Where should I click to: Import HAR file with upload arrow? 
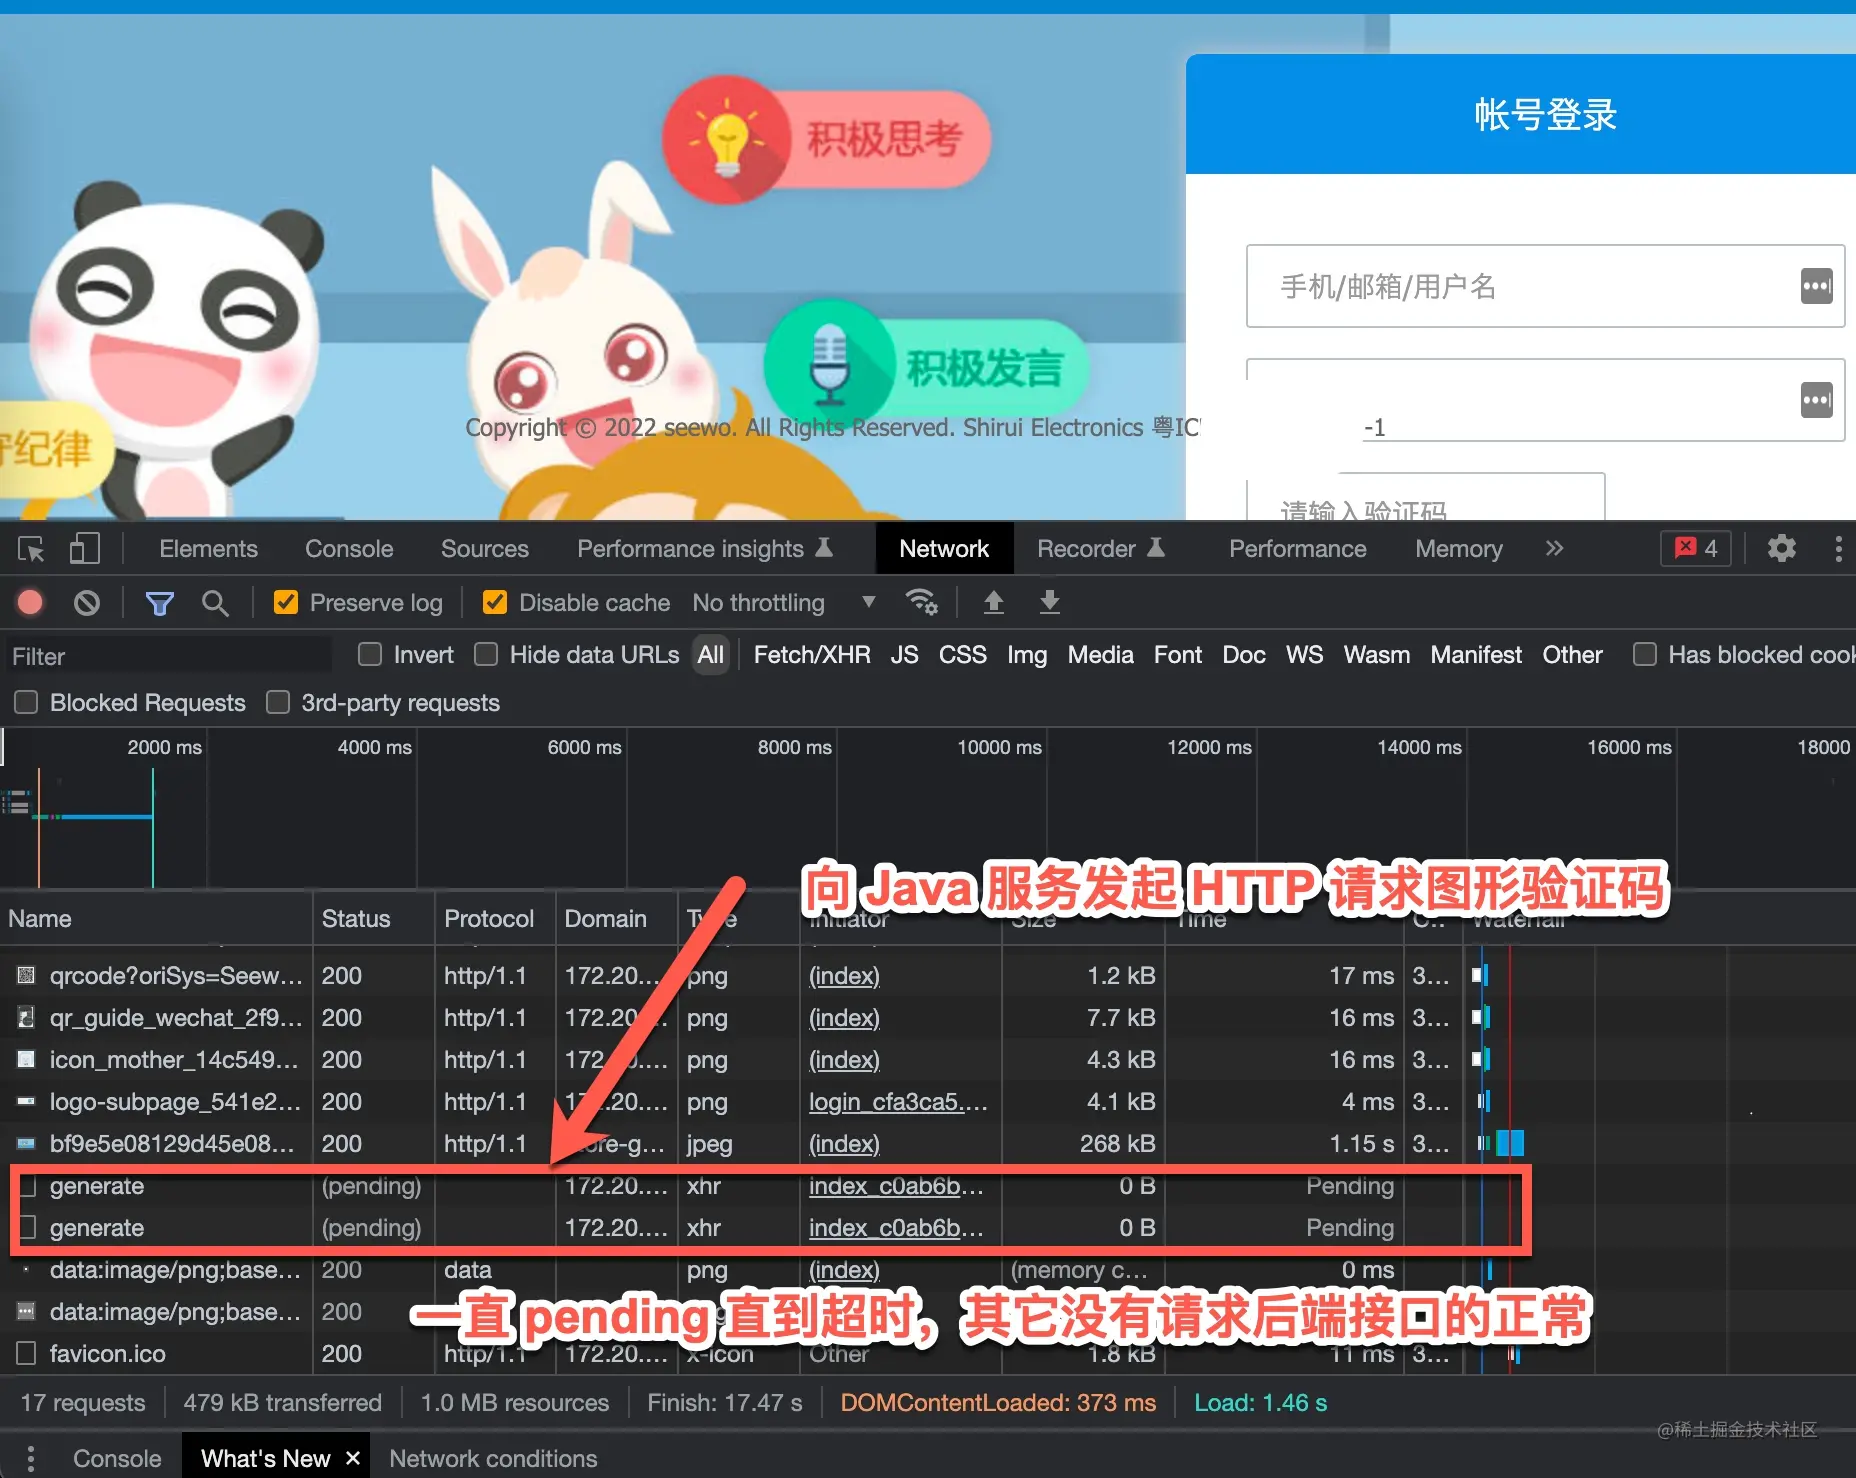993,602
